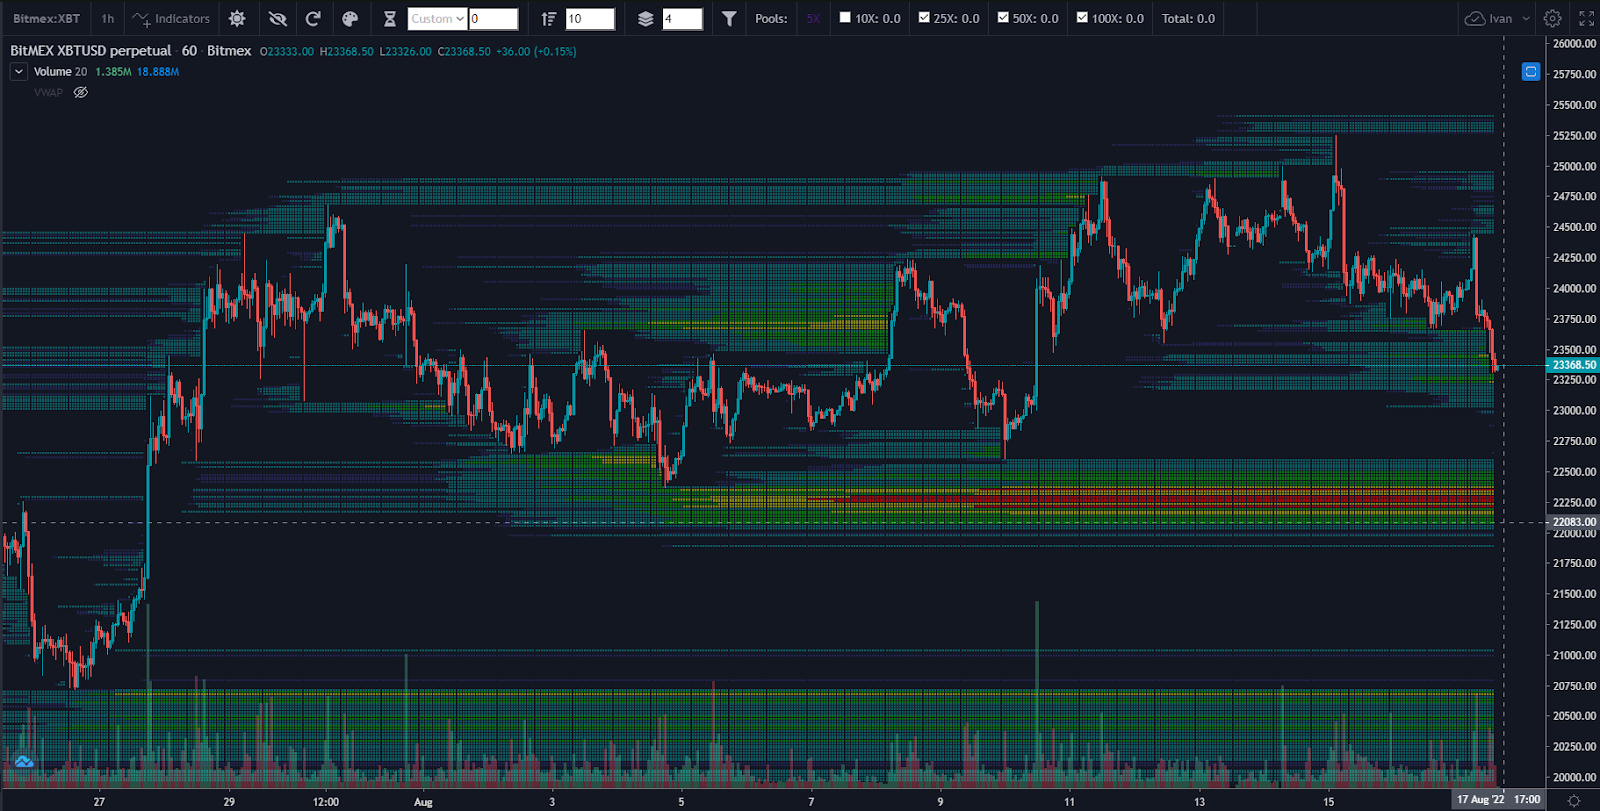Enter fullscreen mode with the expand icon
Image resolution: width=1600 pixels, height=811 pixels.
click(1586, 19)
